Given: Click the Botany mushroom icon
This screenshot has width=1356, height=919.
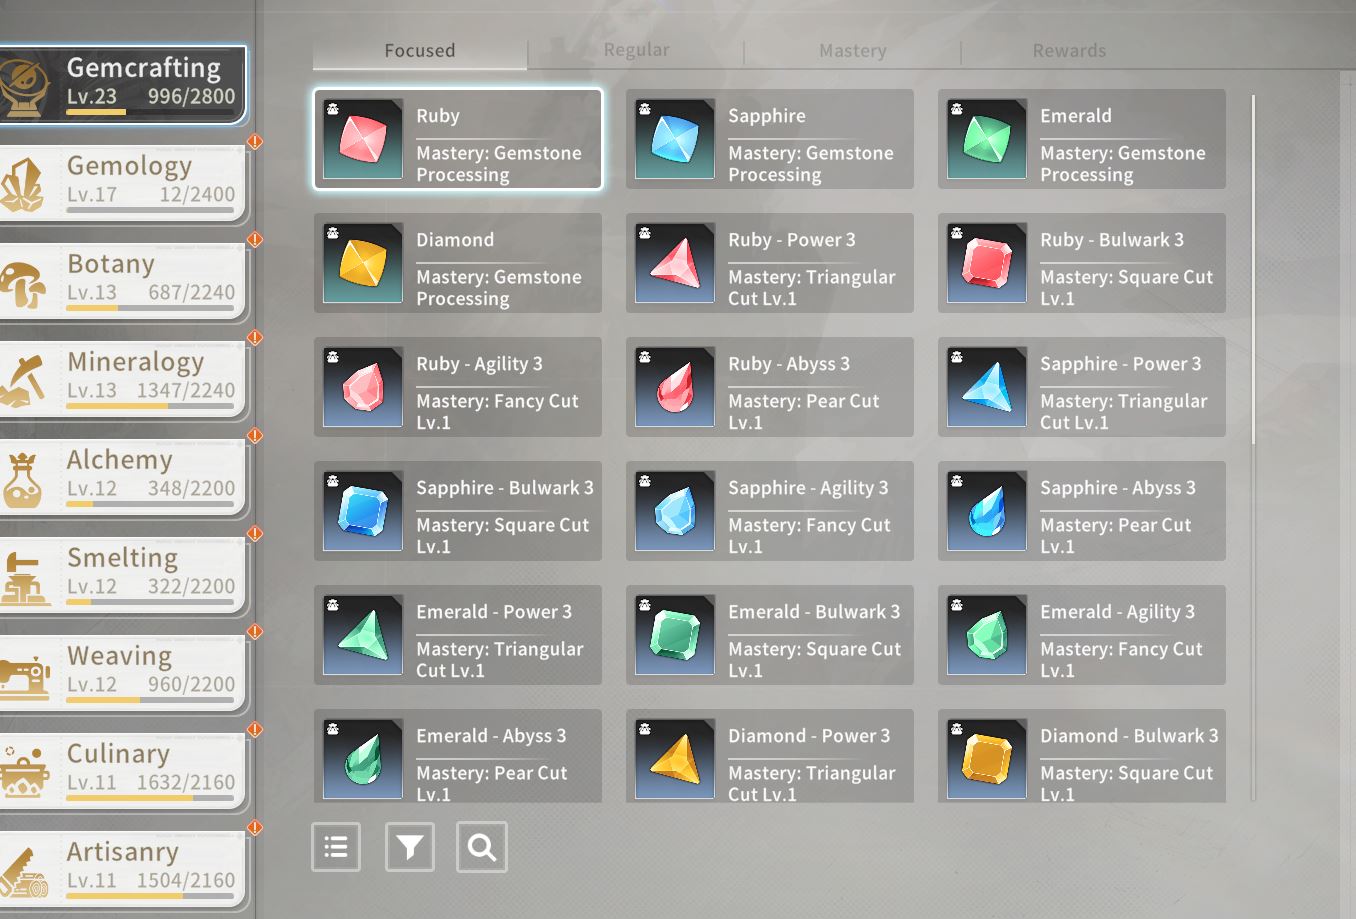Looking at the screenshot, I should pos(22,284).
